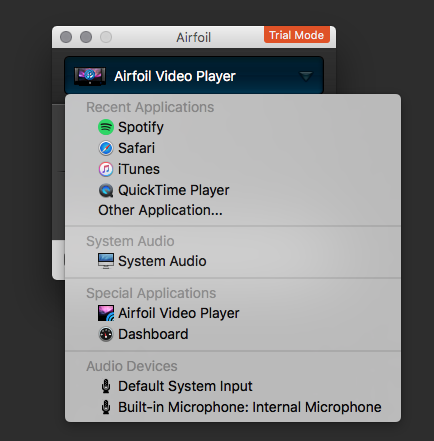
Task: Click the Dashboard gauge icon
Action: (x=106, y=334)
